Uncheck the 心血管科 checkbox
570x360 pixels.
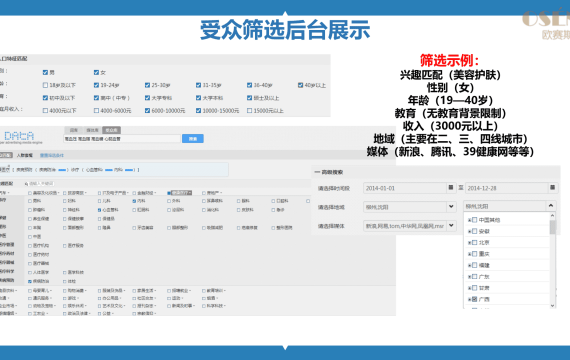[100, 210]
